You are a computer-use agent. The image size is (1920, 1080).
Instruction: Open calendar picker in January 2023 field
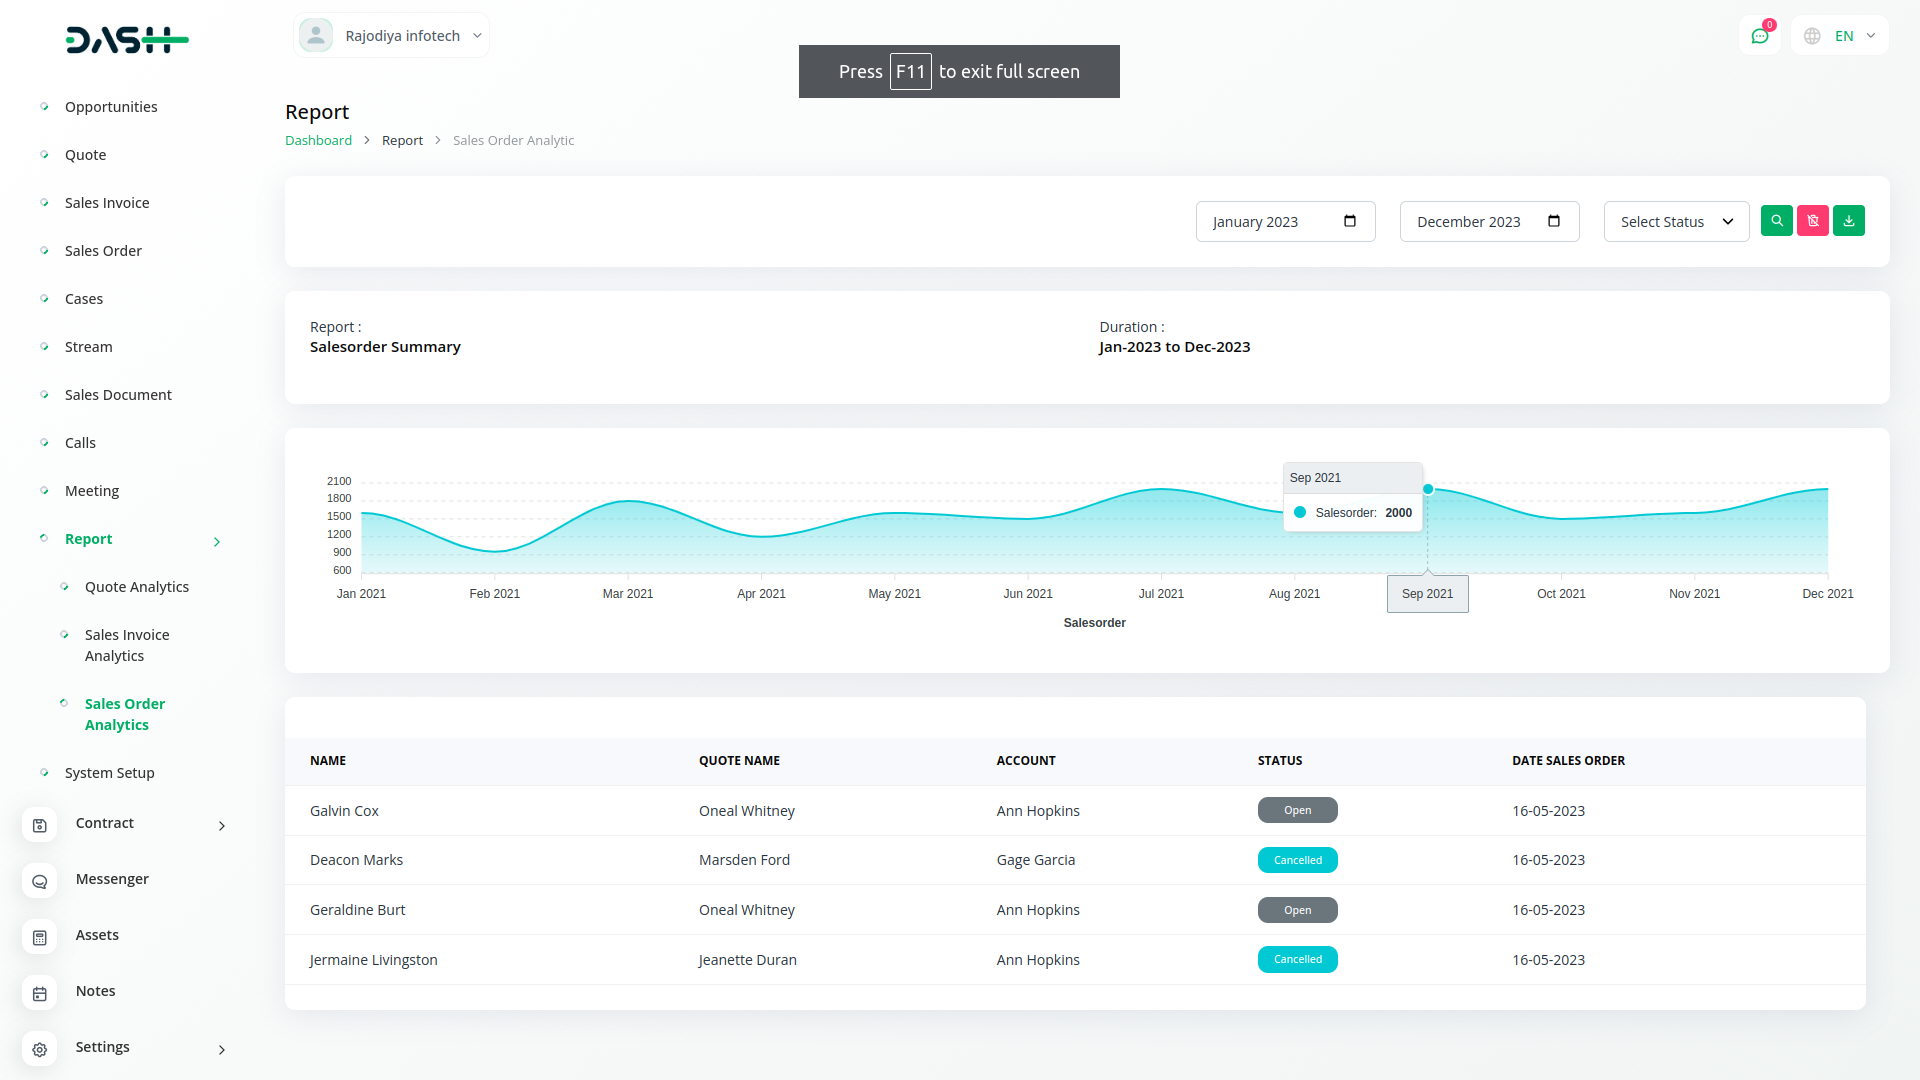click(1349, 221)
